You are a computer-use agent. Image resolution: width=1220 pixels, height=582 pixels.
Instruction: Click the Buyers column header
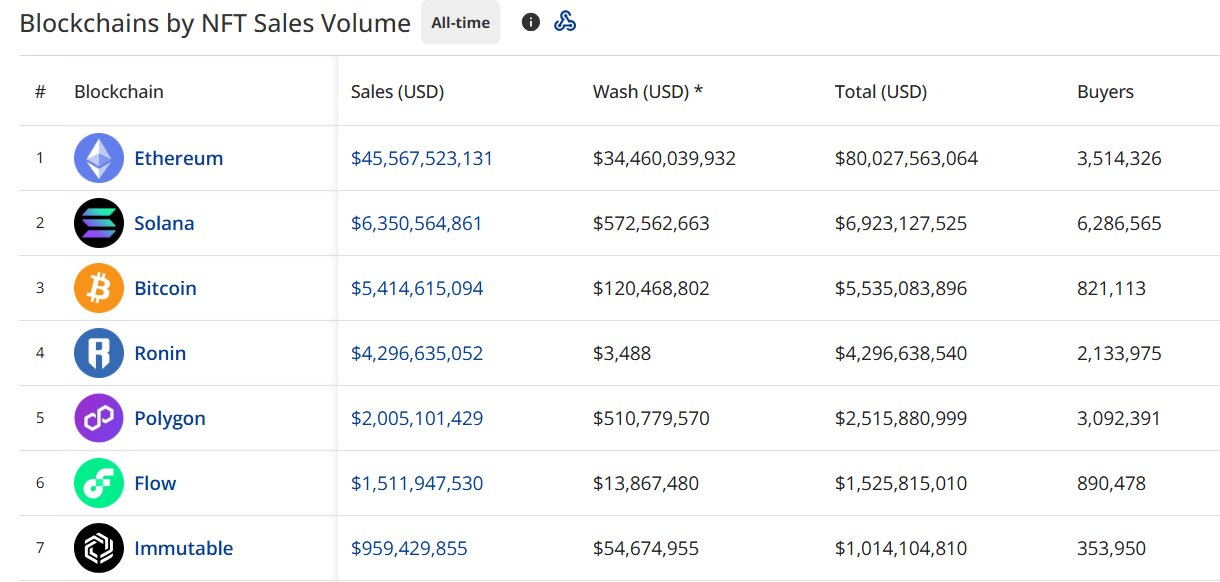click(1105, 92)
